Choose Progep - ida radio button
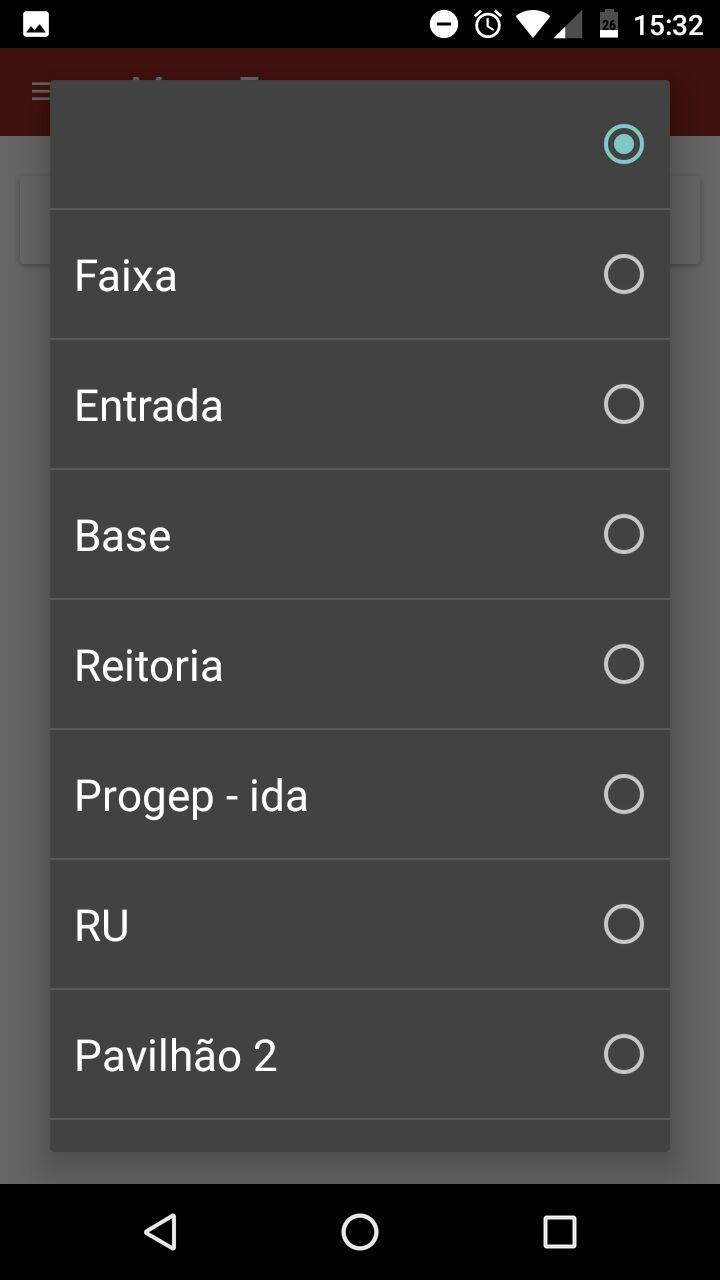720x1280 pixels. pyautogui.click(x=623, y=794)
